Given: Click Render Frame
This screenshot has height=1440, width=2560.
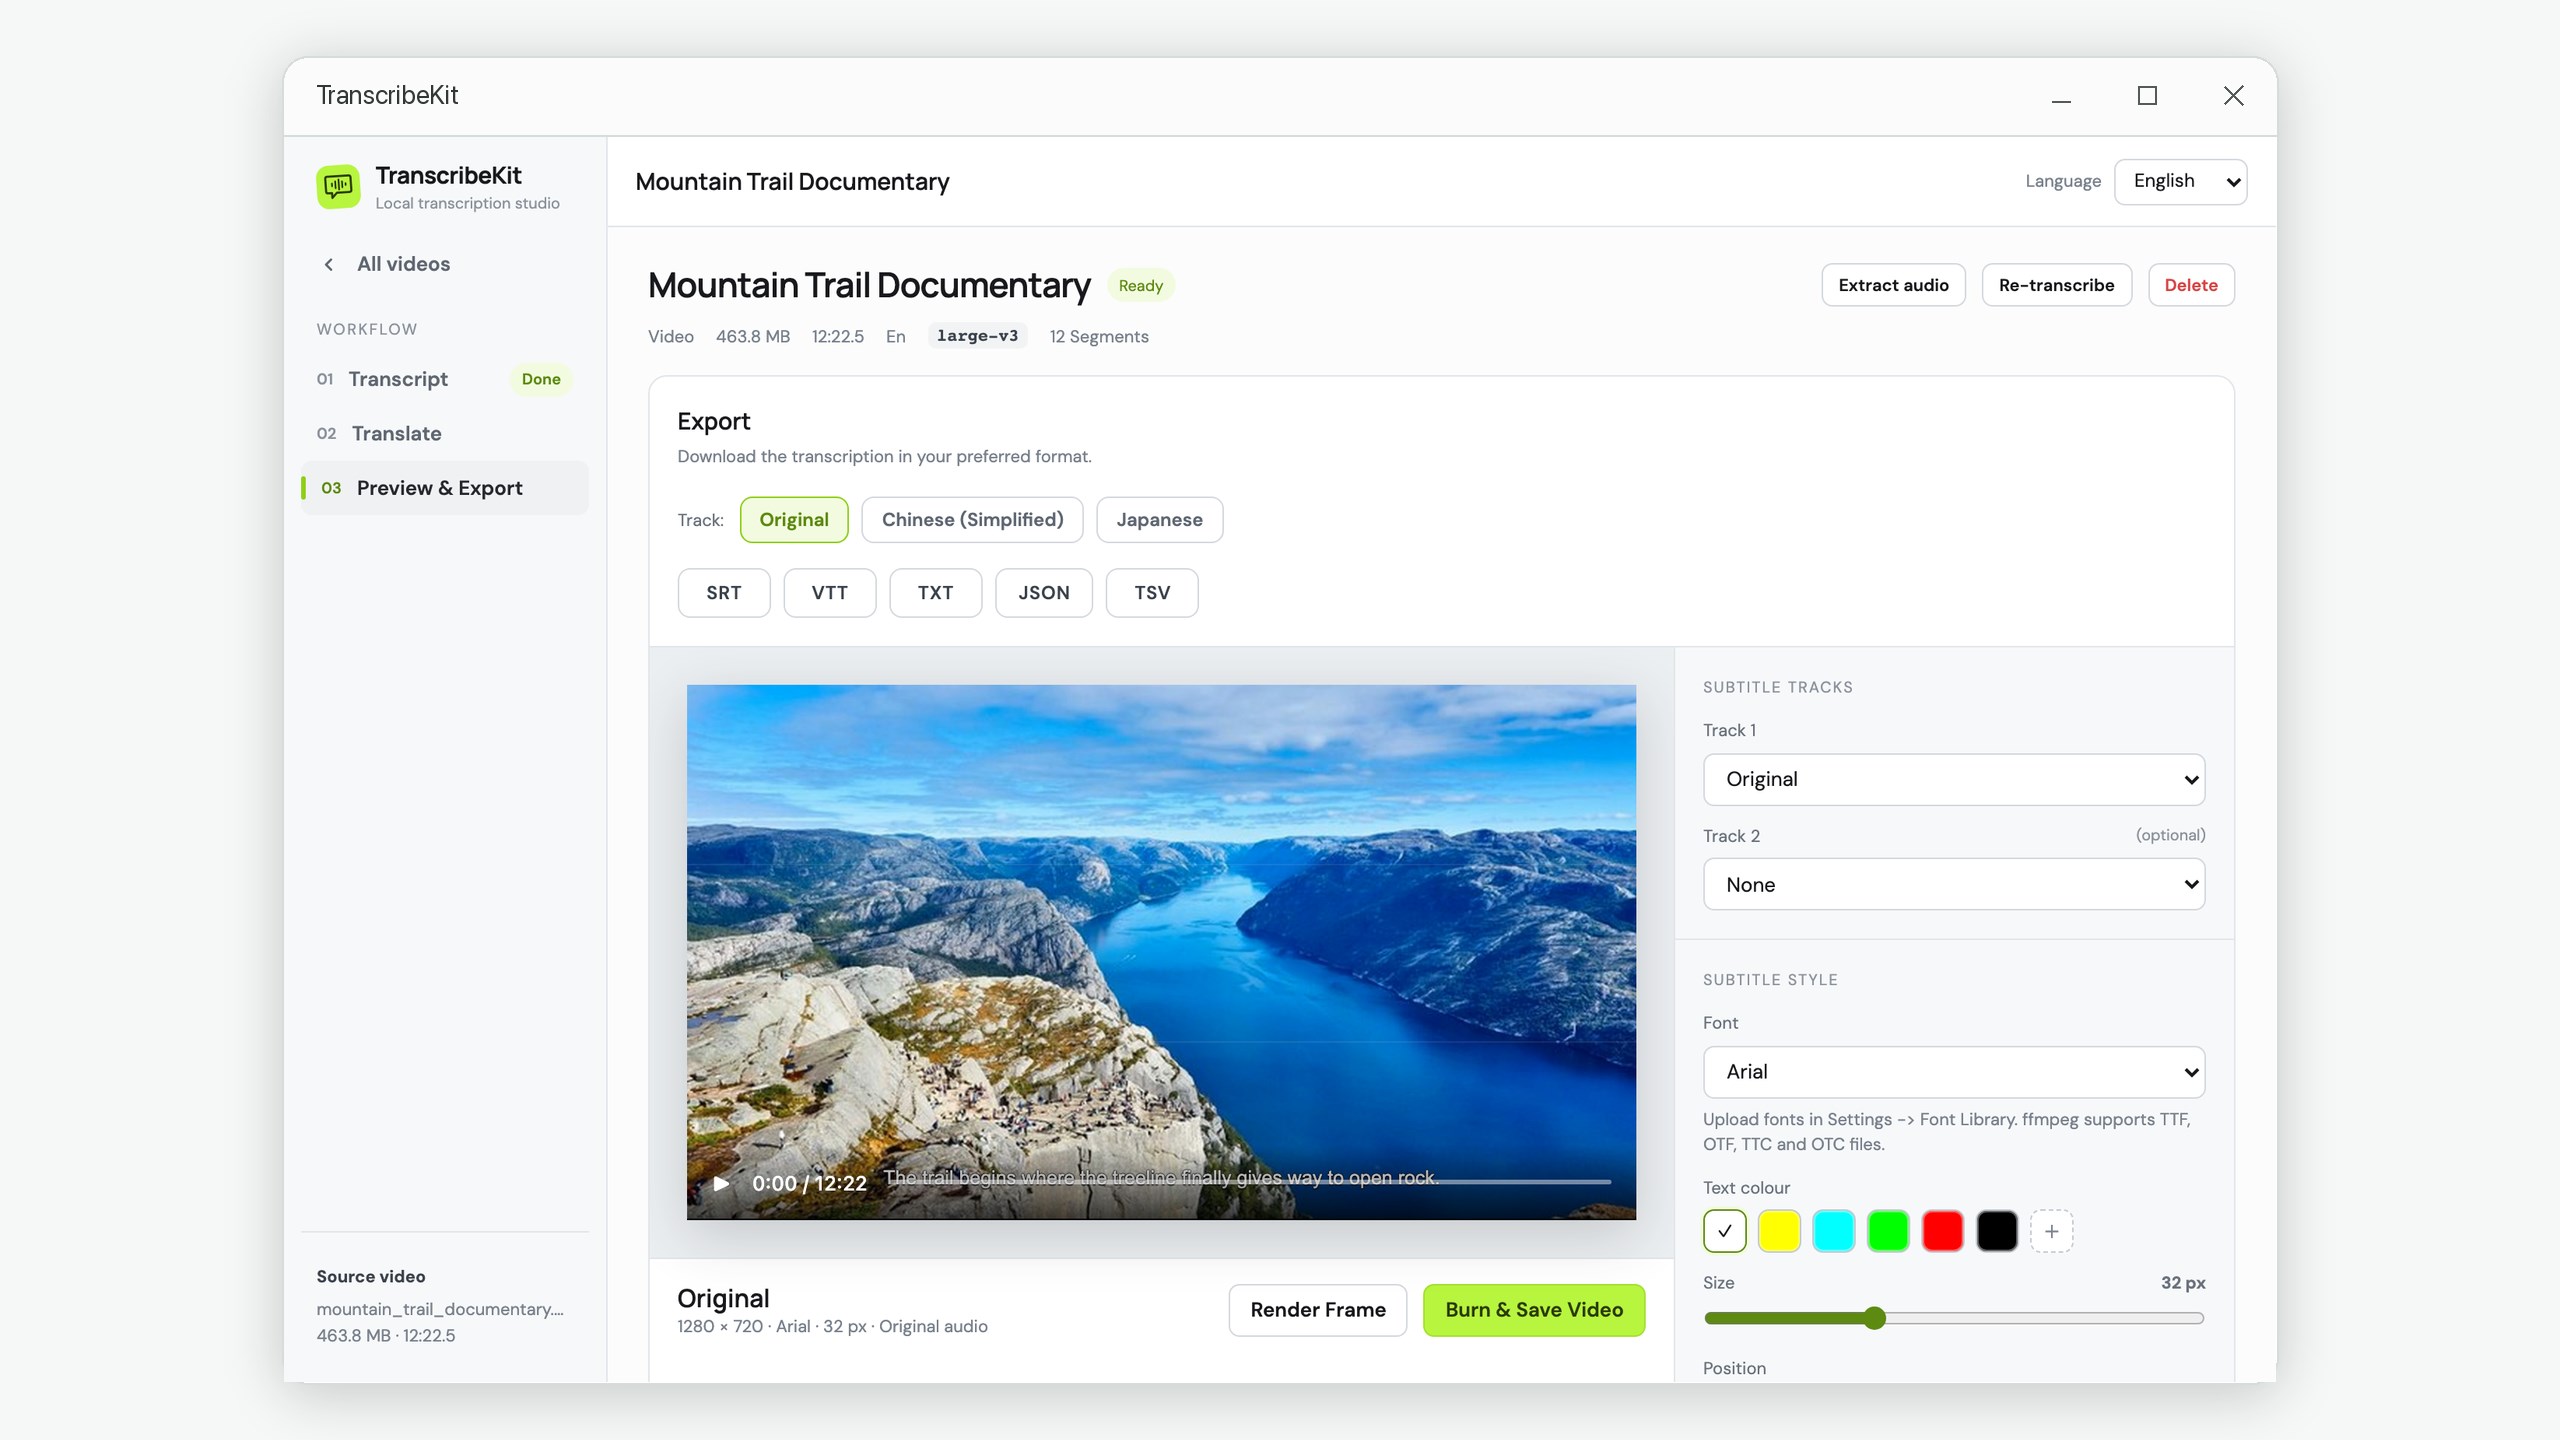Looking at the screenshot, I should pos(1317,1310).
